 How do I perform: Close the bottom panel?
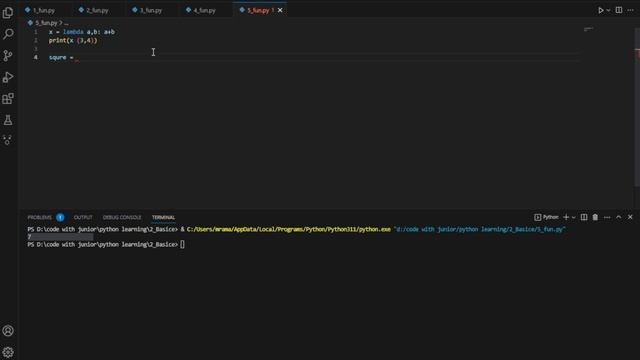coord(630,217)
